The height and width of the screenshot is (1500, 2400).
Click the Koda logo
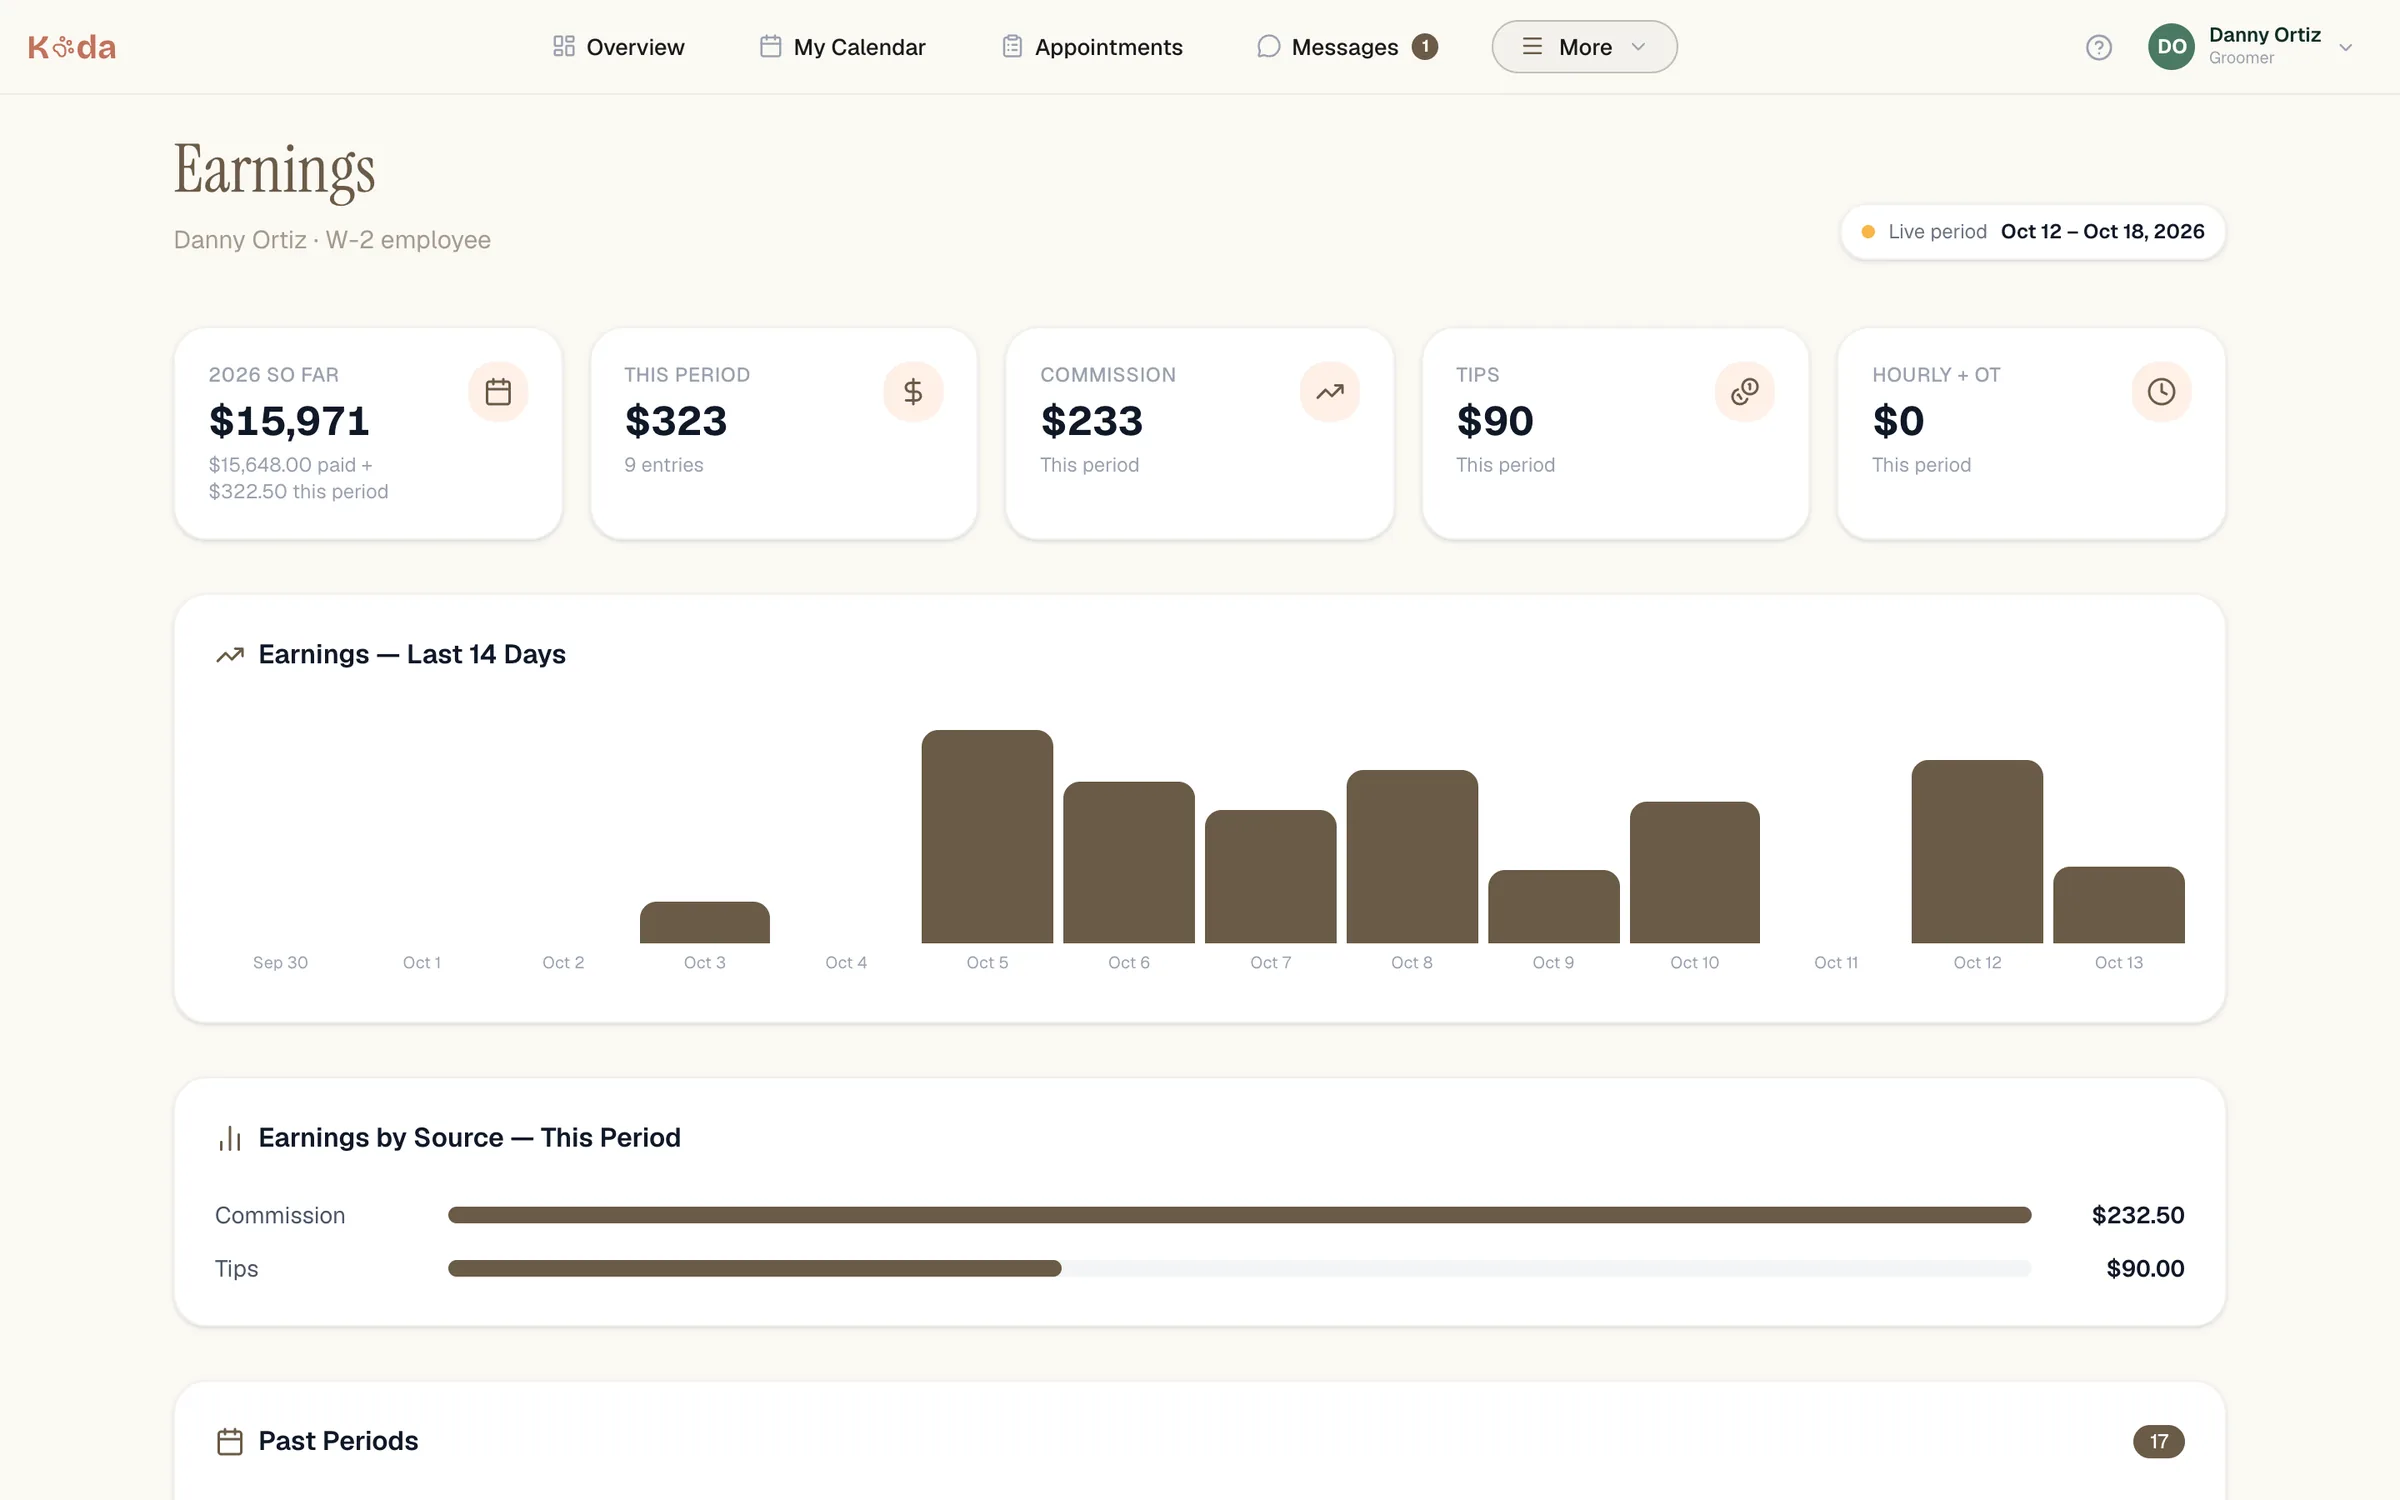point(72,47)
